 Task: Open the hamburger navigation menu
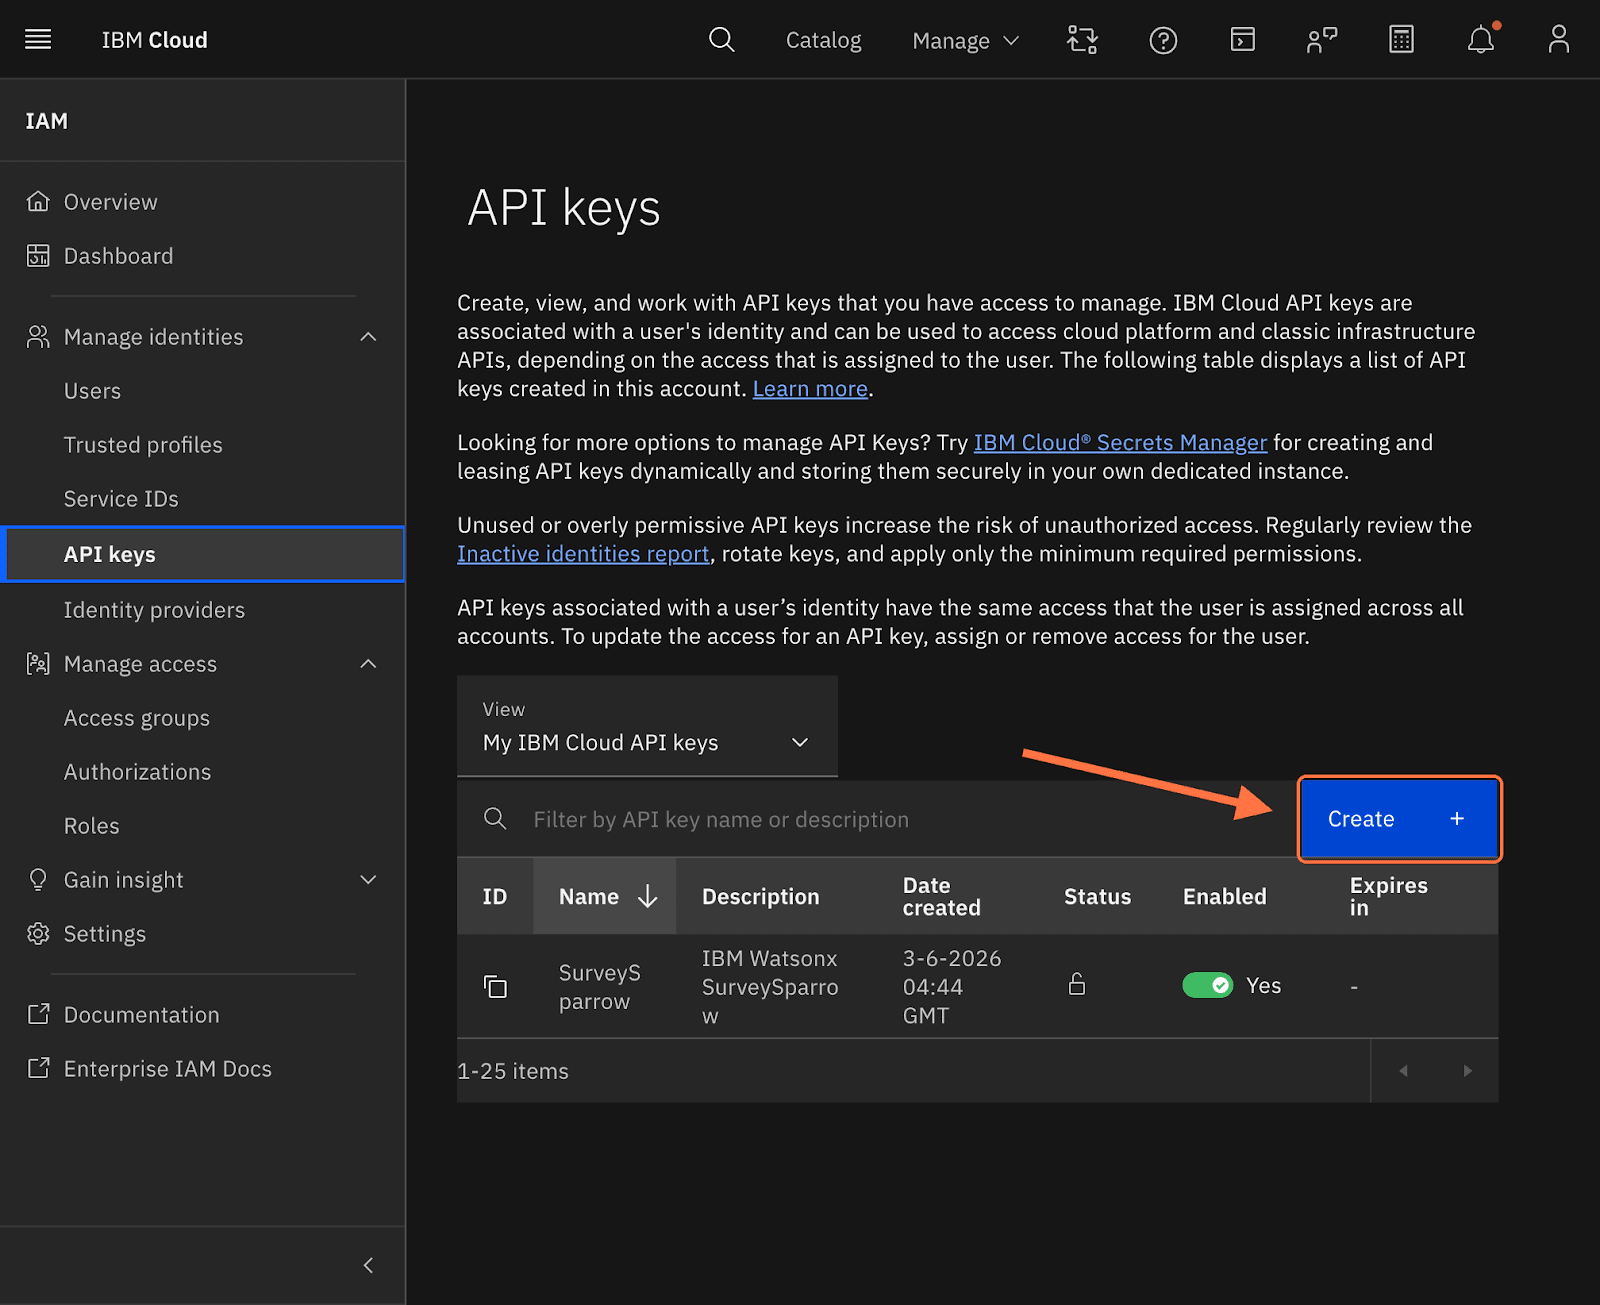pyautogui.click(x=38, y=40)
